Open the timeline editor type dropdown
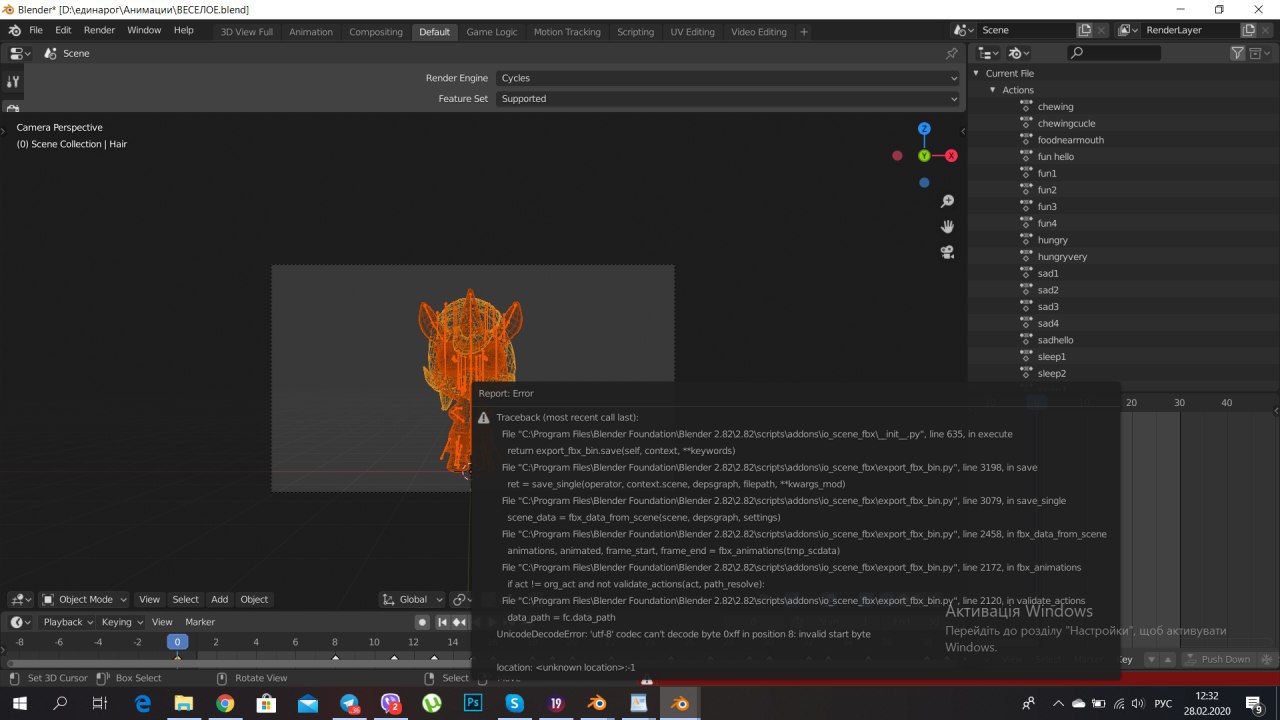 21,622
